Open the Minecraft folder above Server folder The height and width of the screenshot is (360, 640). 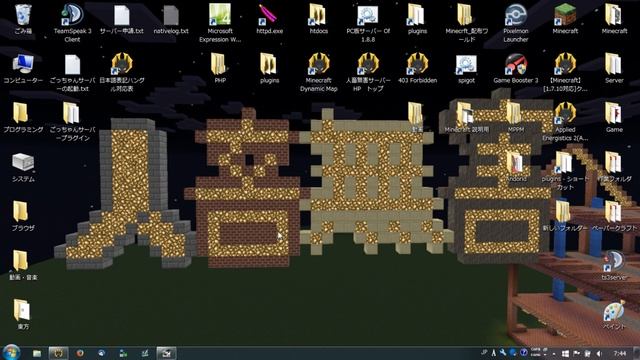pos(614,18)
